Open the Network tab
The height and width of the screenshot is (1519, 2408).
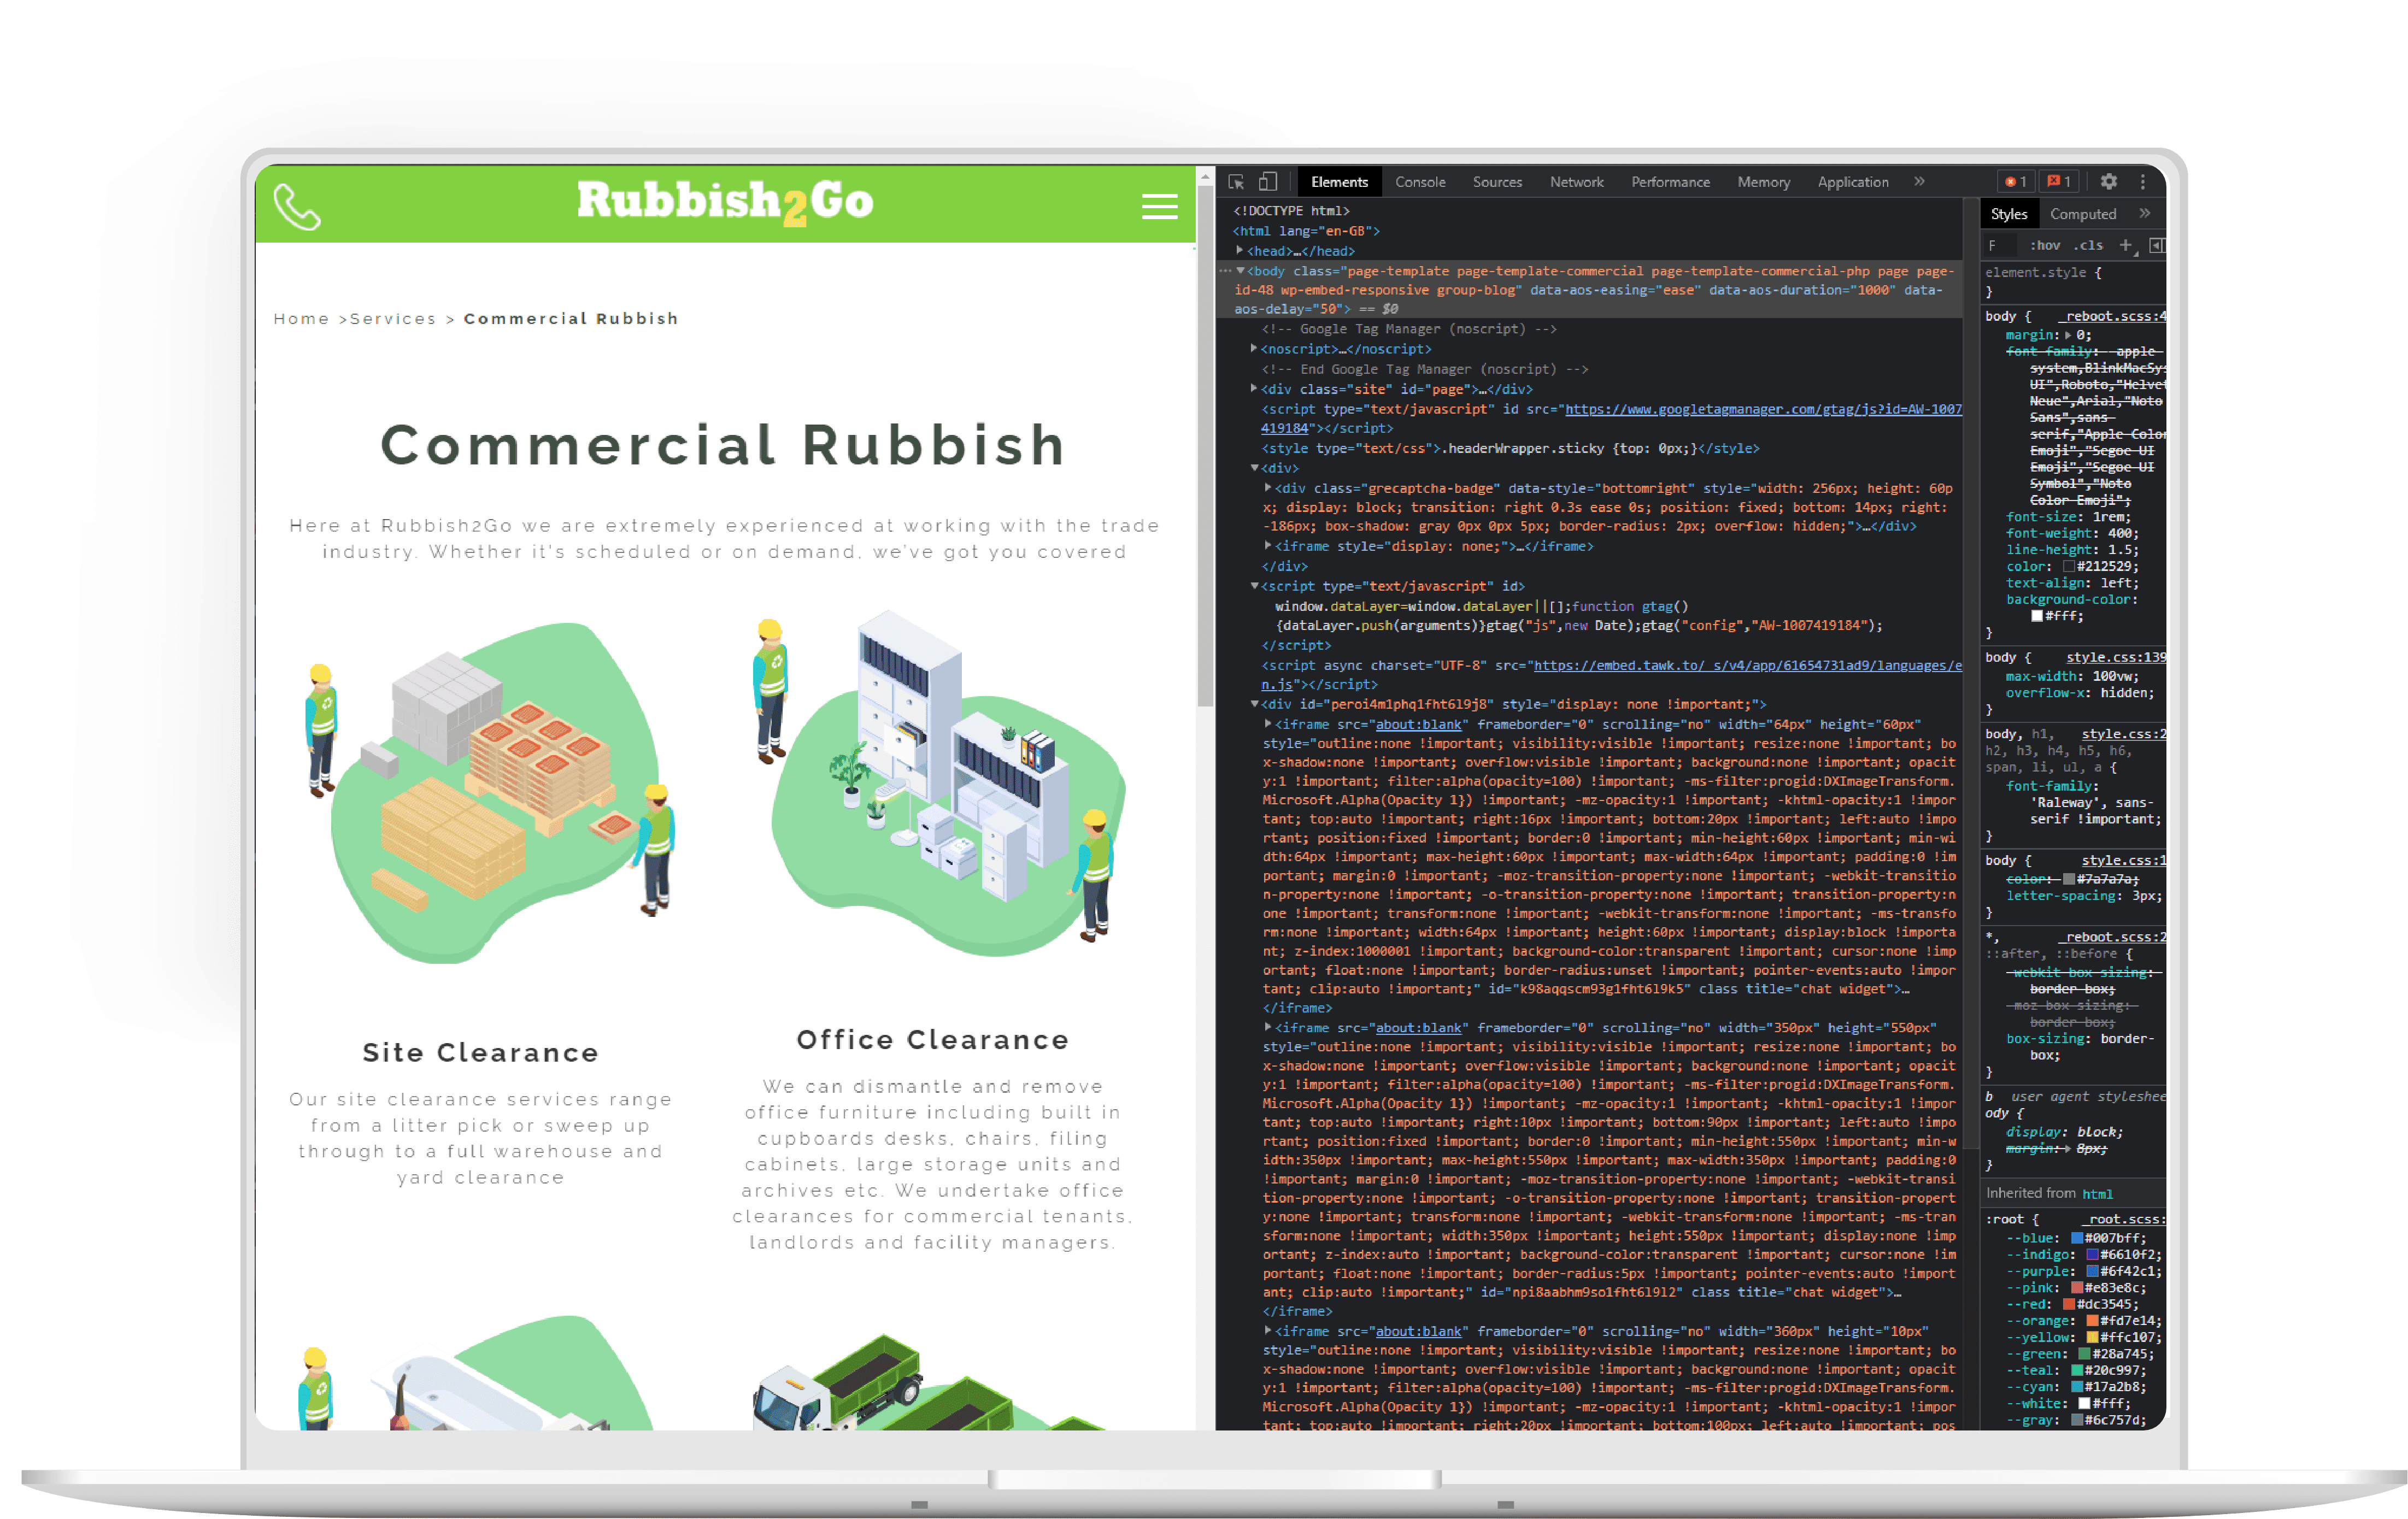click(1576, 182)
